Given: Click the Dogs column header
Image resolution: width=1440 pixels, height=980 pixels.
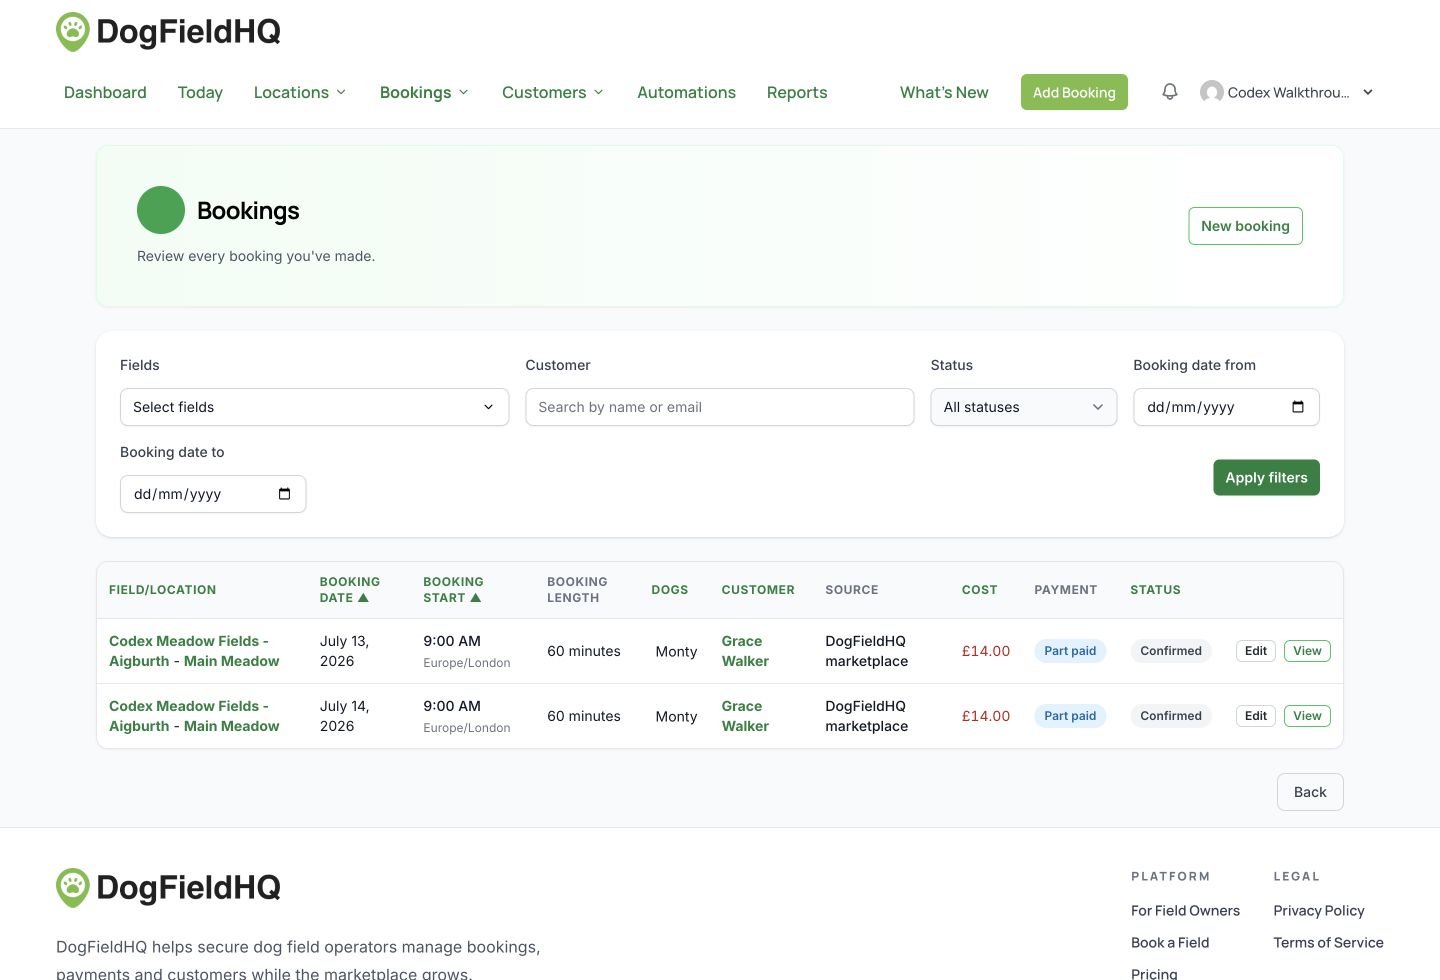Looking at the screenshot, I should point(670,590).
